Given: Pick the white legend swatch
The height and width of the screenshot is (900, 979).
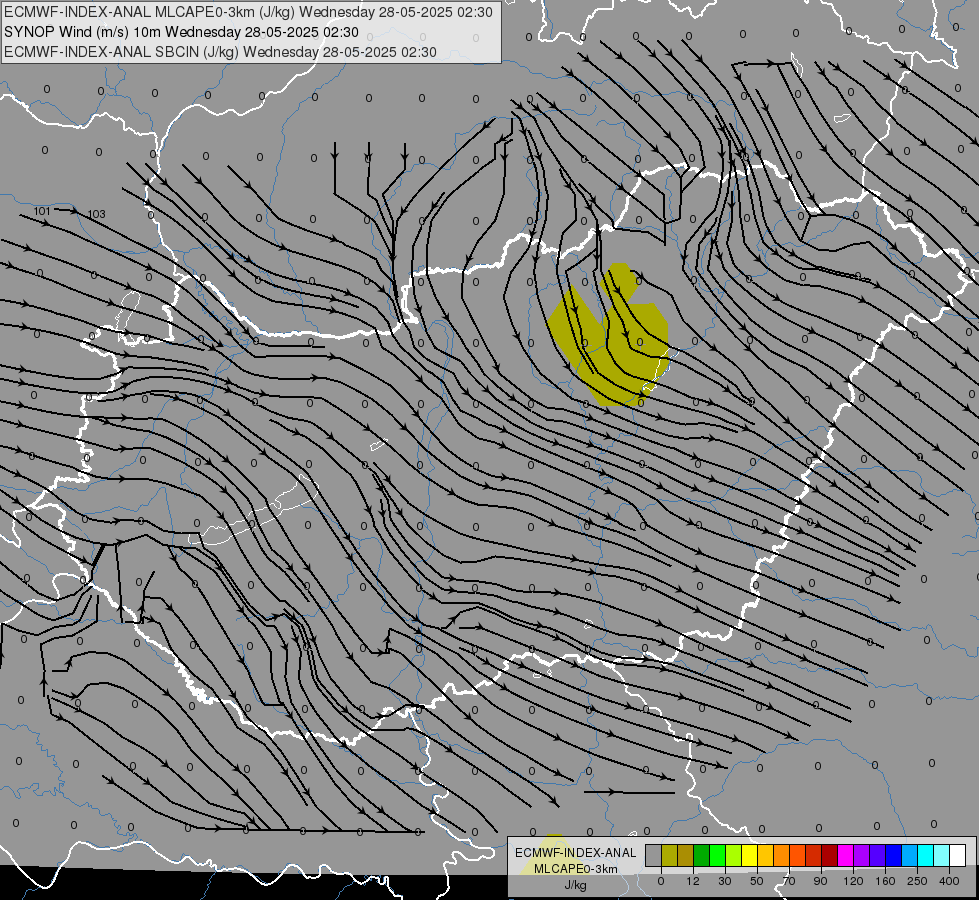Looking at the screenshot, I should point(958,855).
